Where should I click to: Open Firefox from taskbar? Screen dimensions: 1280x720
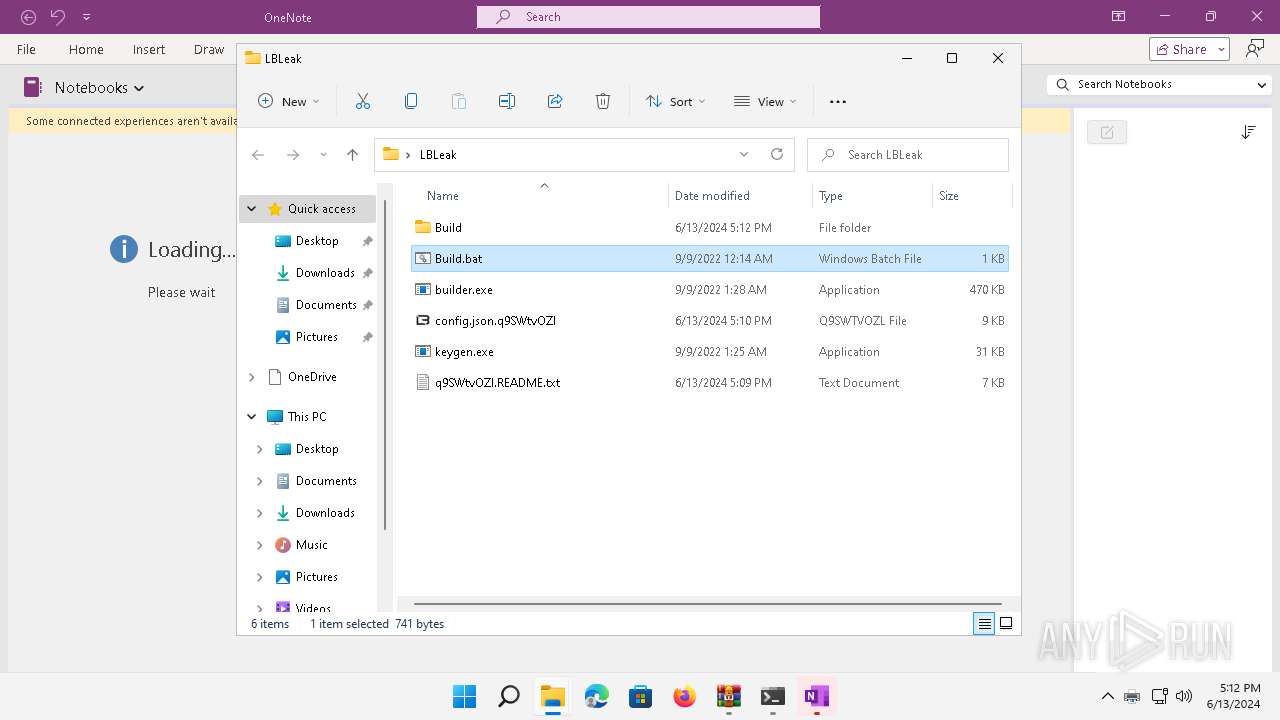[685, 696]
